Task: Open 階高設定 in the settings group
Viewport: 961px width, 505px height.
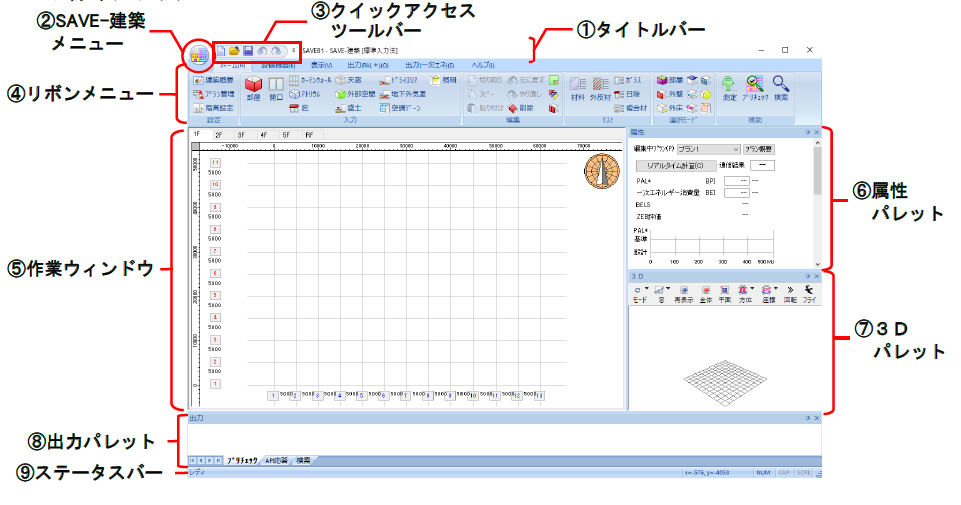Action: 213,108
